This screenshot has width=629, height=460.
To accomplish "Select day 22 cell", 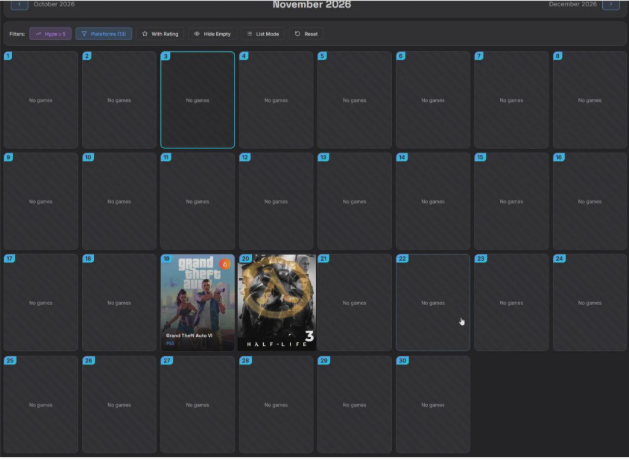I will coord(433,303).
